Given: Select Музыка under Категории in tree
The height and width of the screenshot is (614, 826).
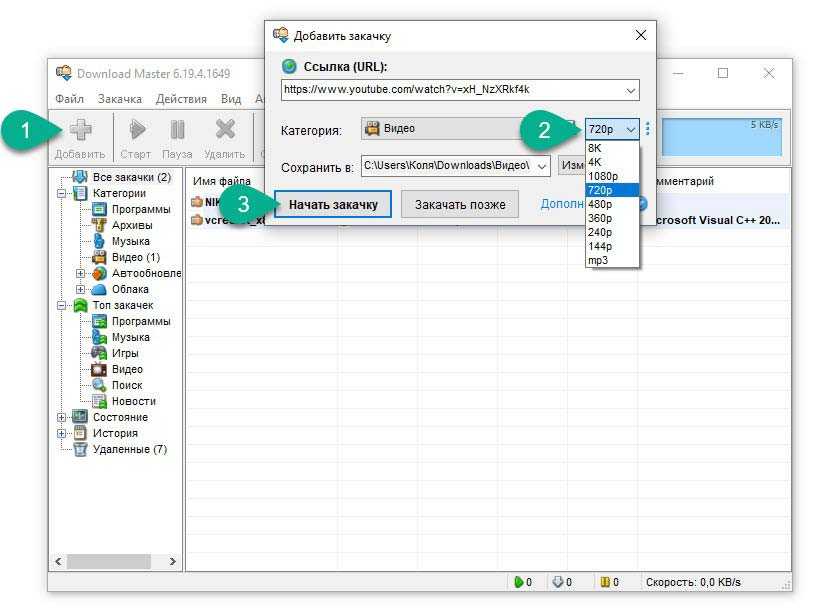Looking at the screenshot, I should coord(130,241).
